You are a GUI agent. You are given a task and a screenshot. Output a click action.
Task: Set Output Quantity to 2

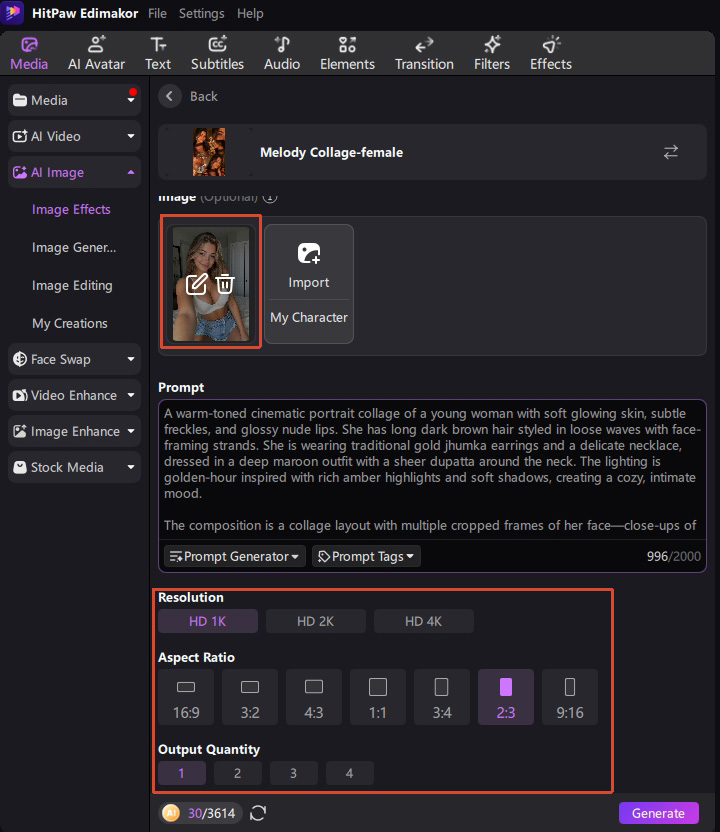[238, 773]
